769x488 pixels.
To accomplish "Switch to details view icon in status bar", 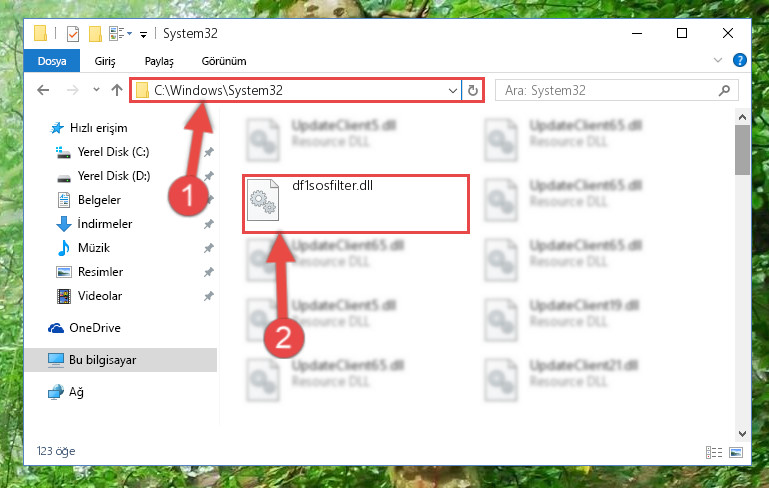I will [x=714, y=452].
